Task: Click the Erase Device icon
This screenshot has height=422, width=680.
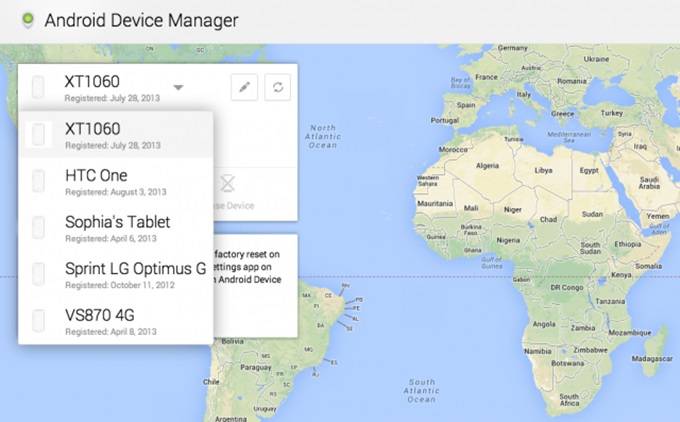Action: (227, 183)
